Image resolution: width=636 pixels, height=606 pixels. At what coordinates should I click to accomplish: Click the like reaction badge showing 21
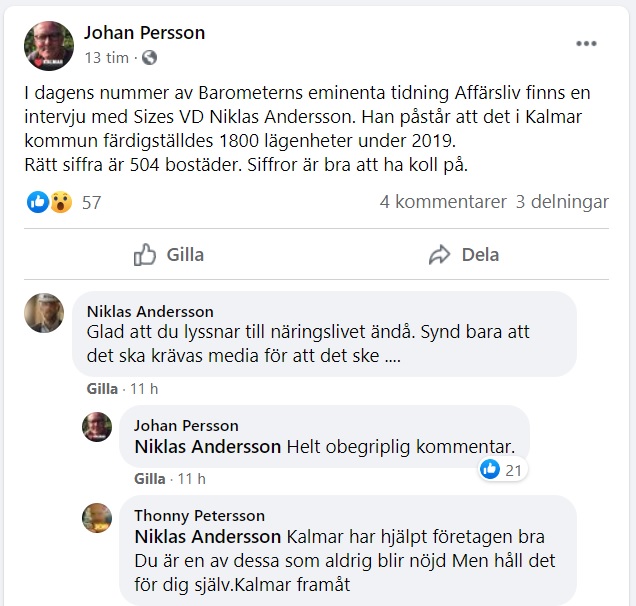pos(502,469)
